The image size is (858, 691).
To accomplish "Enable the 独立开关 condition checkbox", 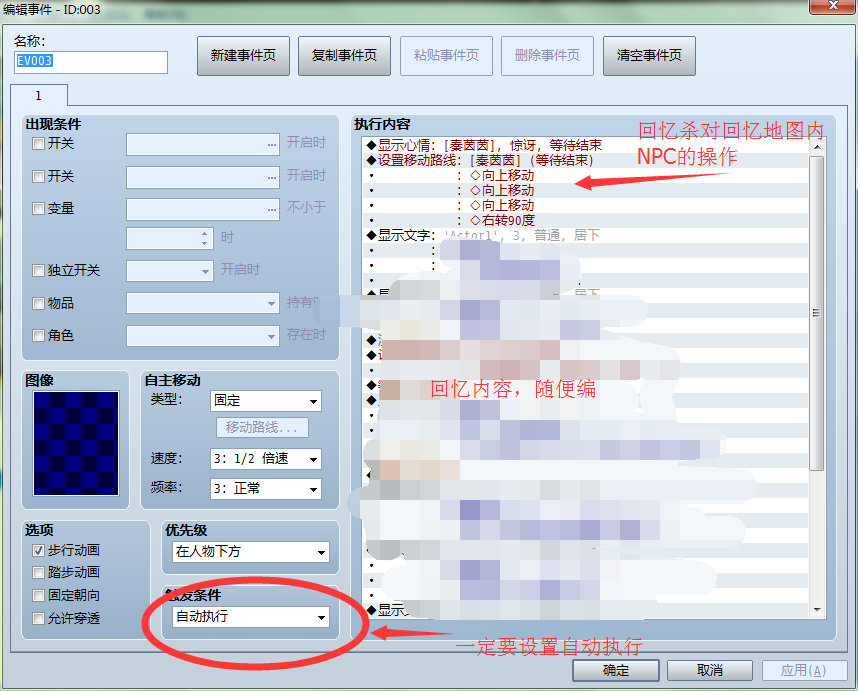I will pos(38,270).
